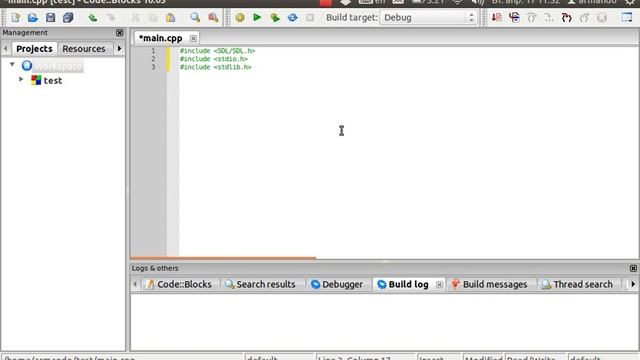Open the Debugging windows icon menu
The width and height of the screenshot is (640, 360).
pos(627,17)
